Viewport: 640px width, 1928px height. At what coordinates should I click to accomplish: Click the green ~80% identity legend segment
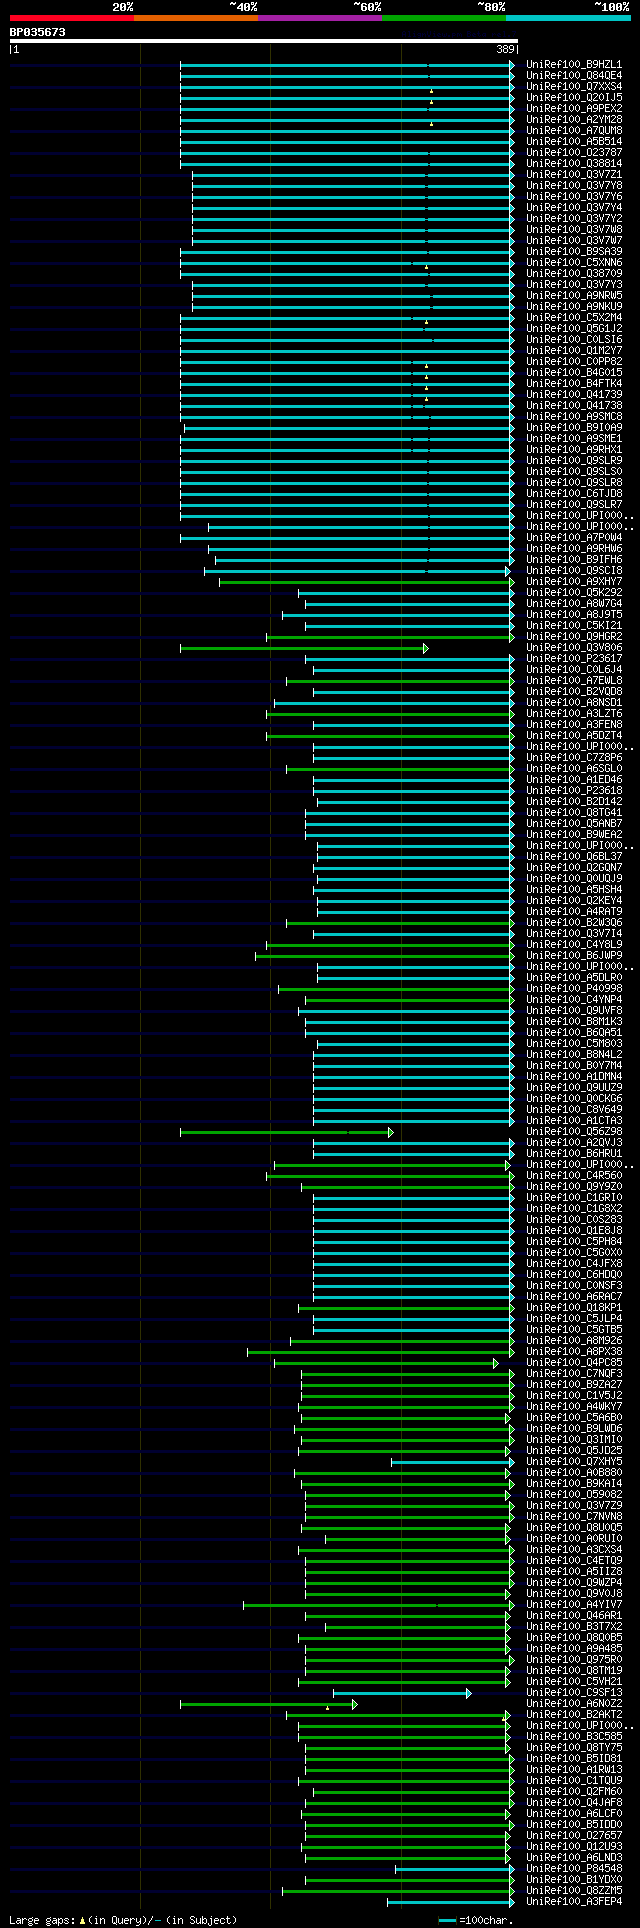(444, 18)
